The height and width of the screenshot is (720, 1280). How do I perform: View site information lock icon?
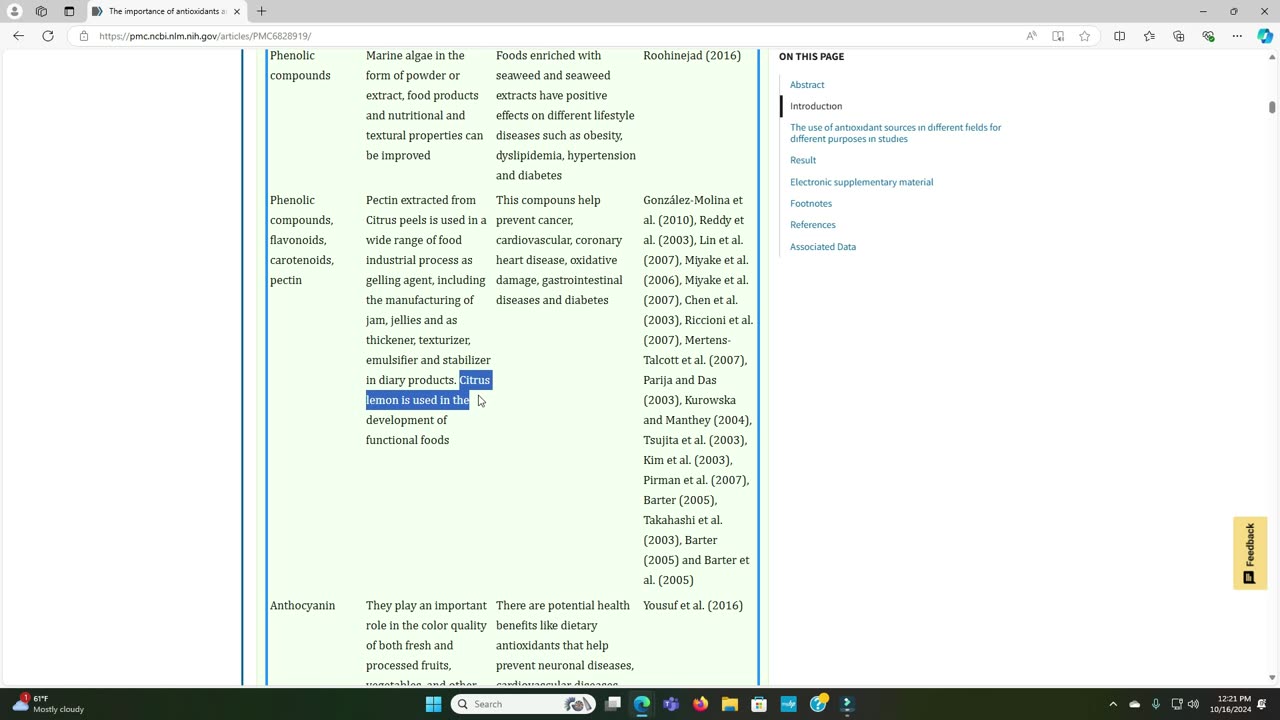(x=84, y=36)
